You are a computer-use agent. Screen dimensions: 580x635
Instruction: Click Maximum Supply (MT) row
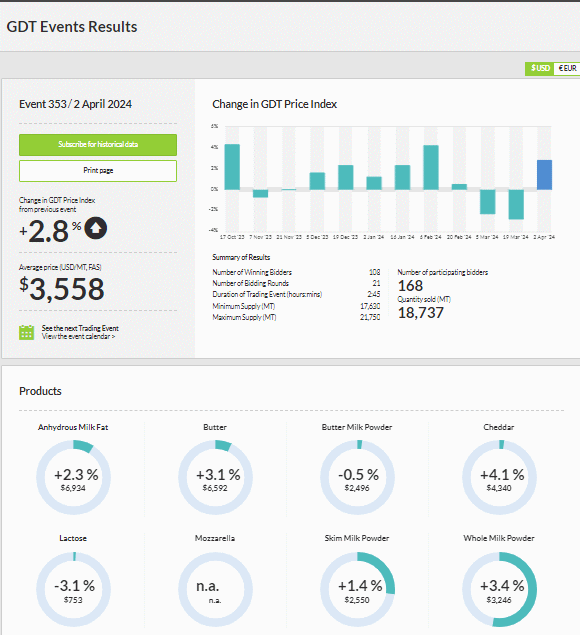pyautogui.click(x=296, y=317)
